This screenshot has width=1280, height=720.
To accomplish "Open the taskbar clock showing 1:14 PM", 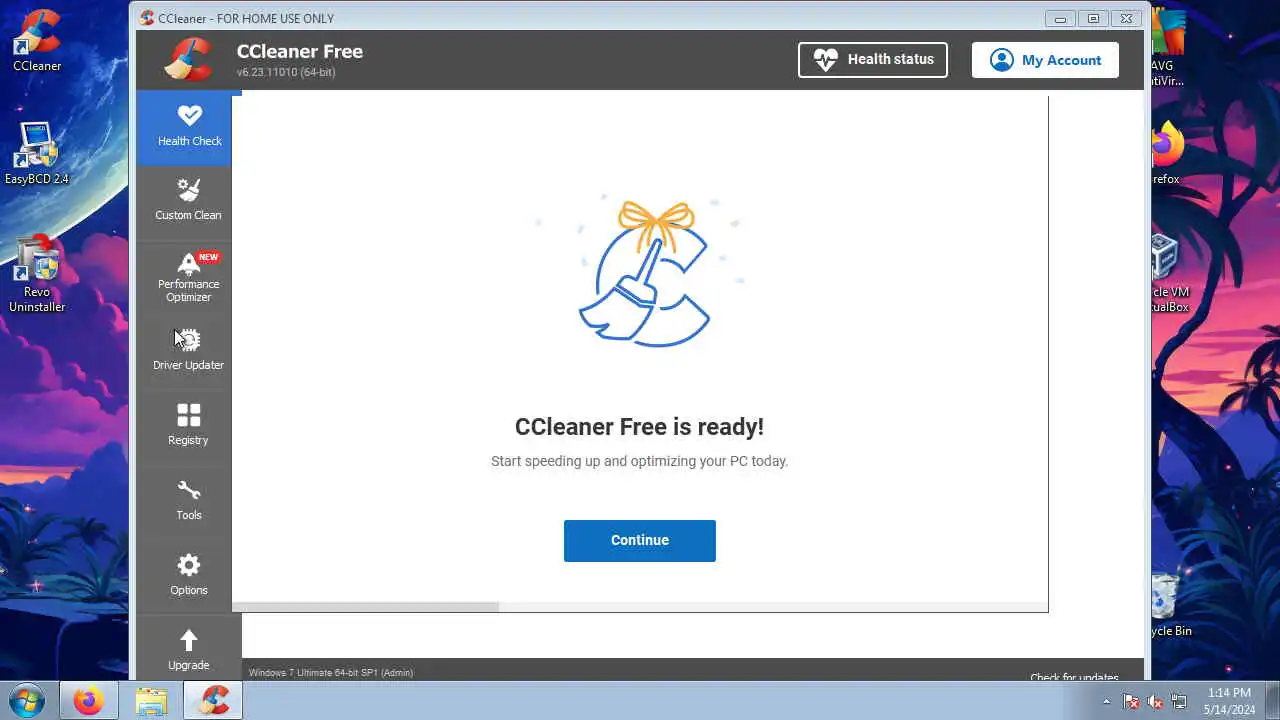I will coord(1228,701).
